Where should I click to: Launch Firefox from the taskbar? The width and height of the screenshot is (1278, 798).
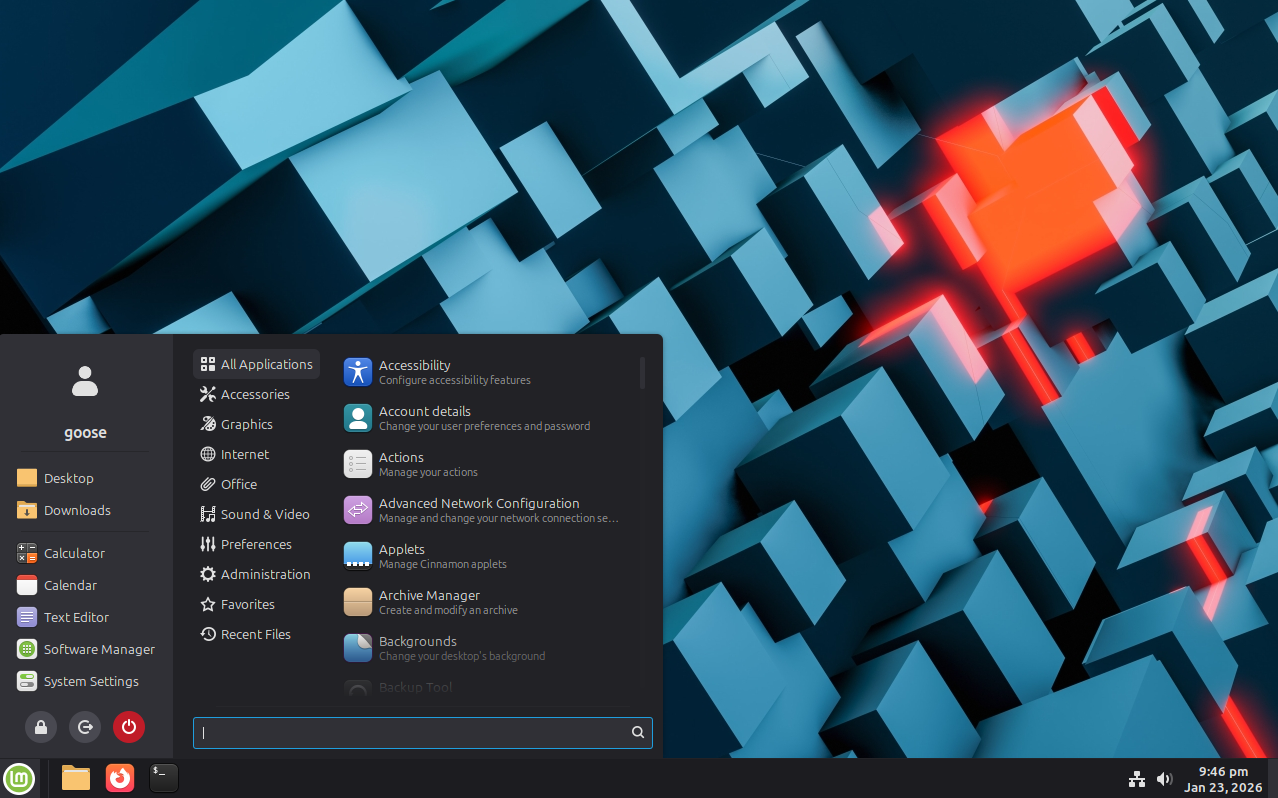coord(119,778)
